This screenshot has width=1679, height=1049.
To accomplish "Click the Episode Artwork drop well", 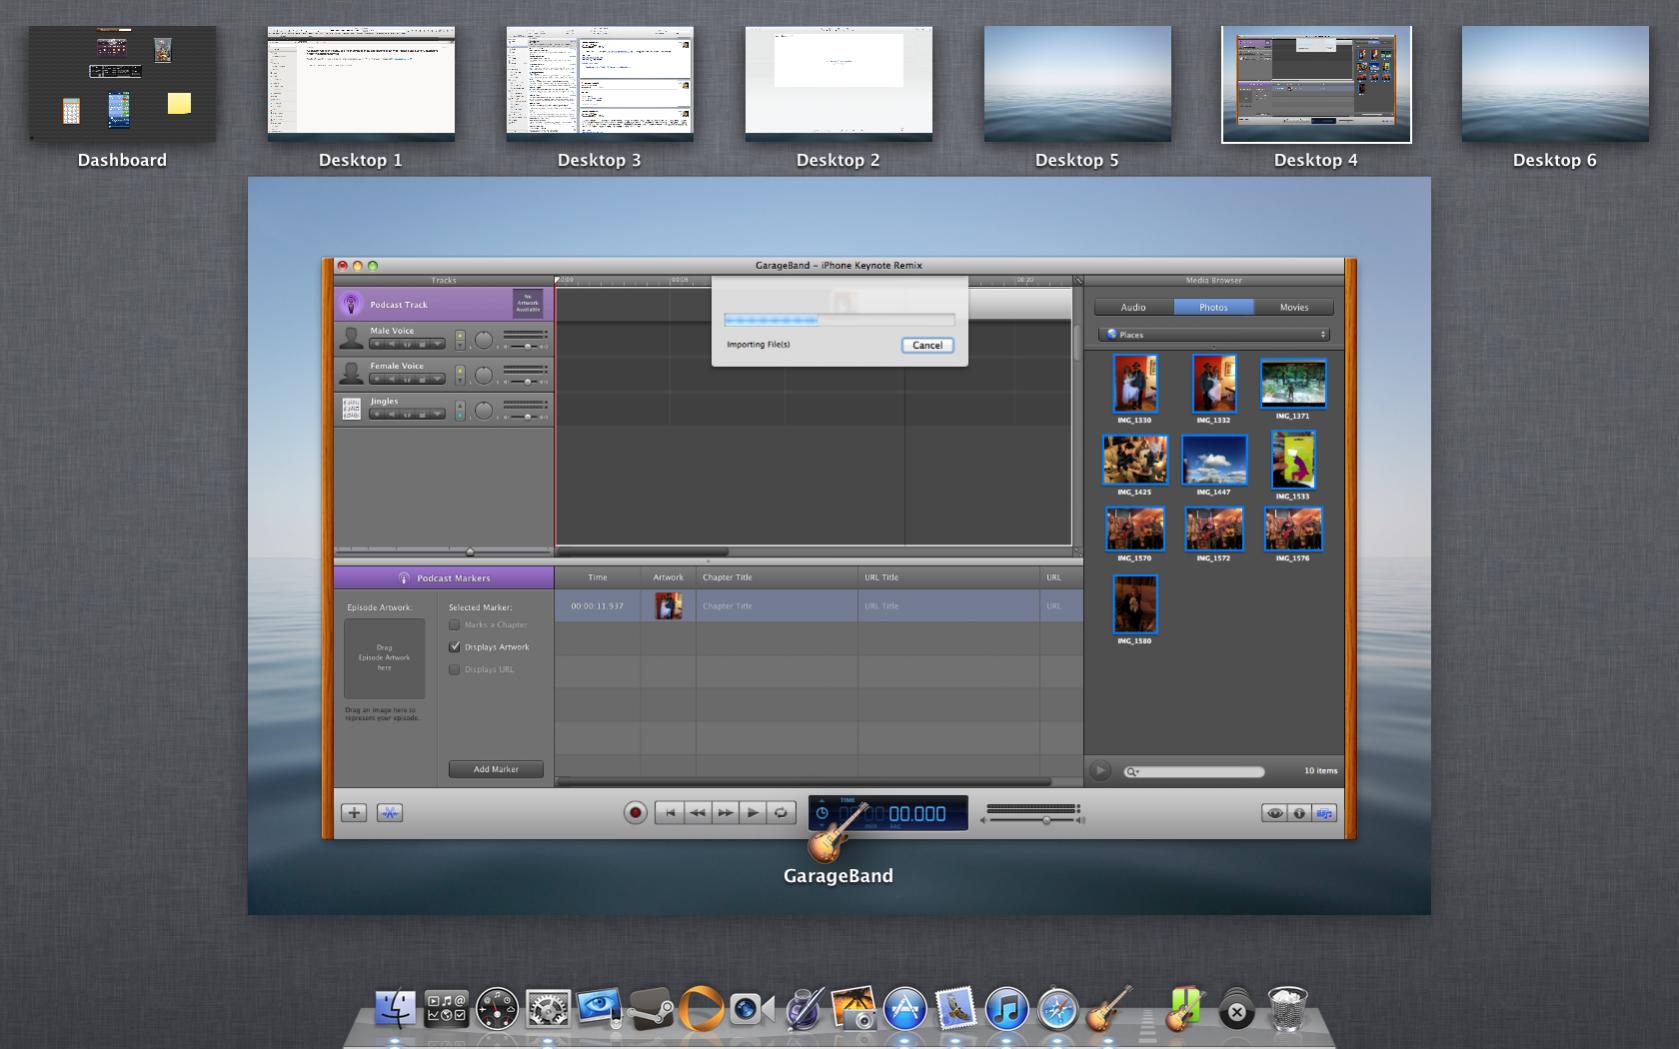I will coord(384,658).
